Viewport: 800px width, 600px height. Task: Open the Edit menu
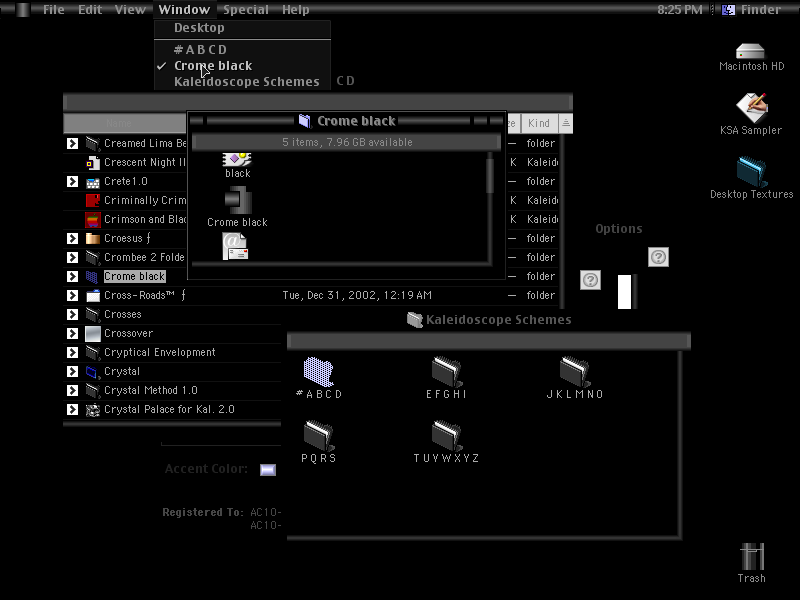[x=90, y=10]
